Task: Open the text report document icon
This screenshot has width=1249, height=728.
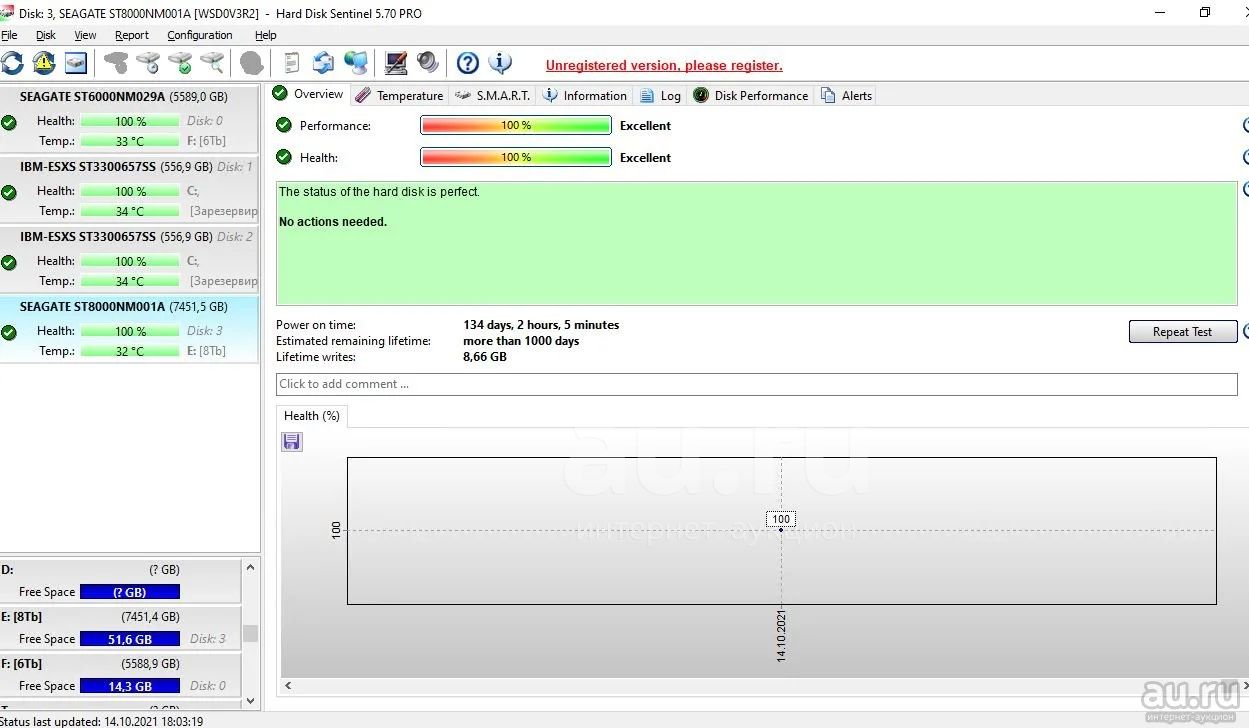Action: coord(292,63)
